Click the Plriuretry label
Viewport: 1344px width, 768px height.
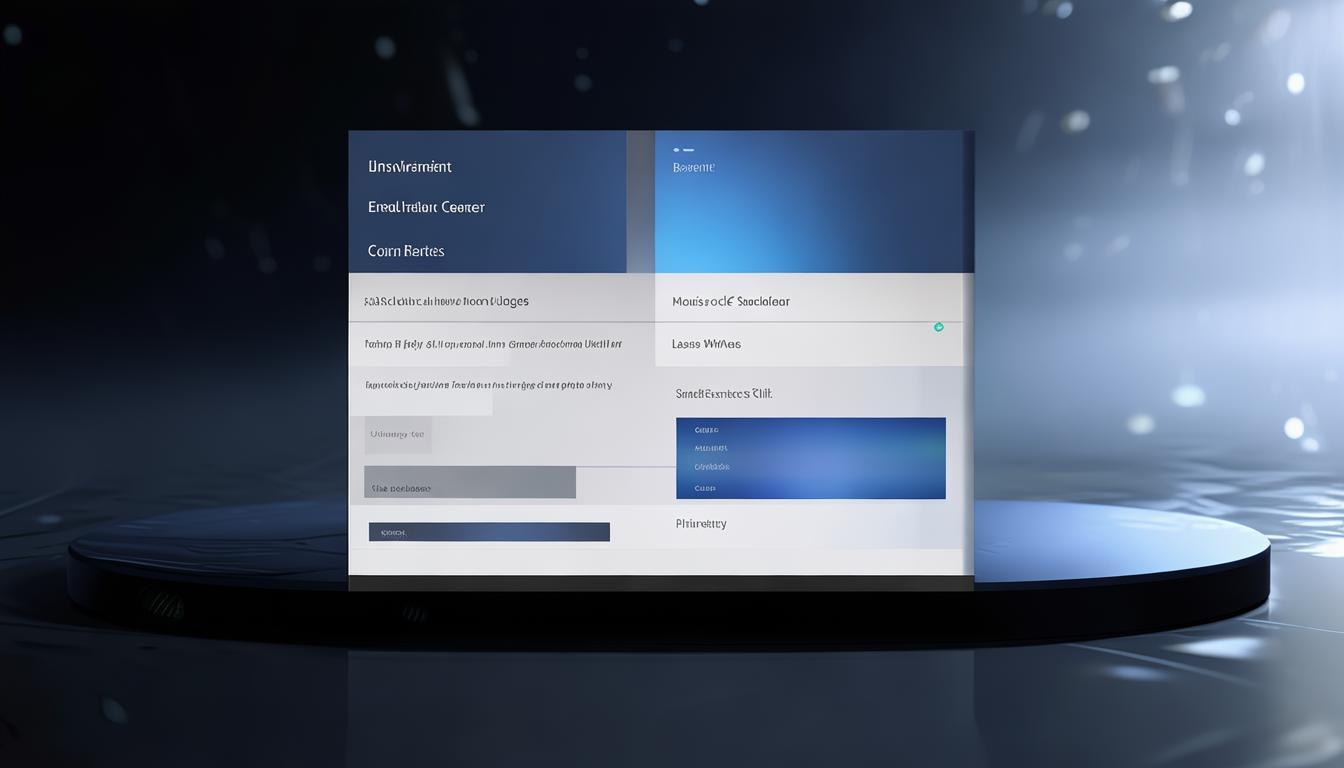click(701, 524)
